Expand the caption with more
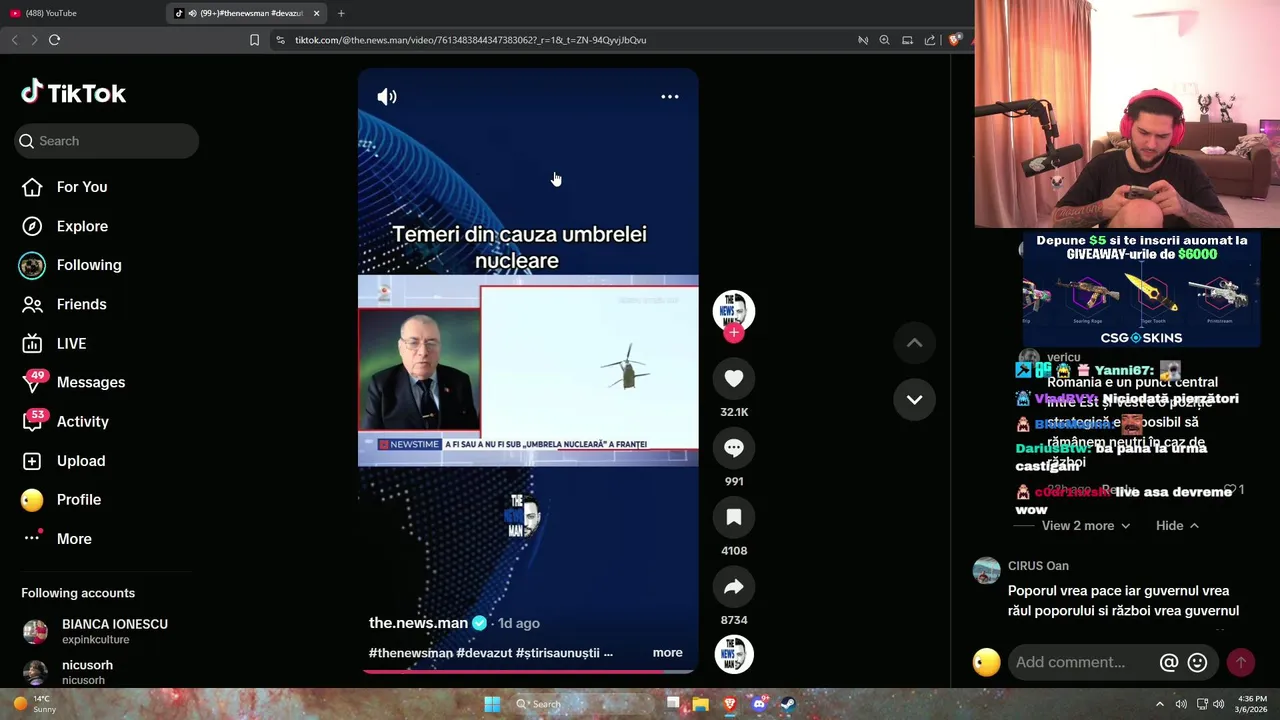 667,653
